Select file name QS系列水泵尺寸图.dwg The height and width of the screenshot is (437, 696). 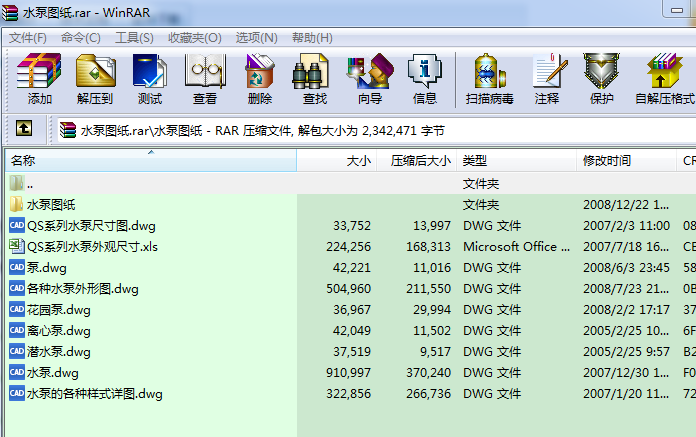click(x=91, y=226)
